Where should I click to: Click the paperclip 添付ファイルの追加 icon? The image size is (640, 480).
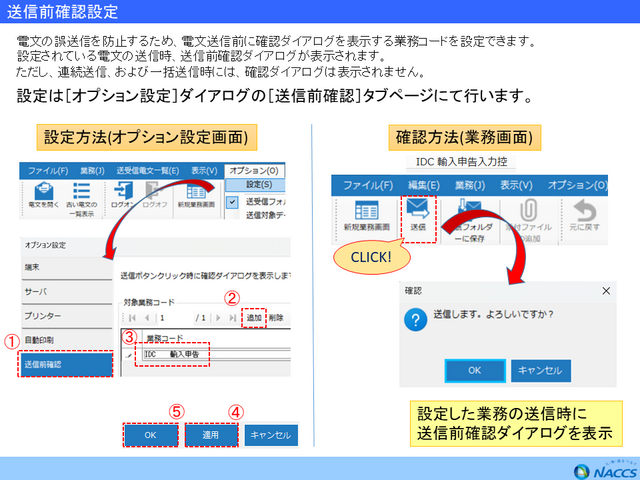[528, 210]
